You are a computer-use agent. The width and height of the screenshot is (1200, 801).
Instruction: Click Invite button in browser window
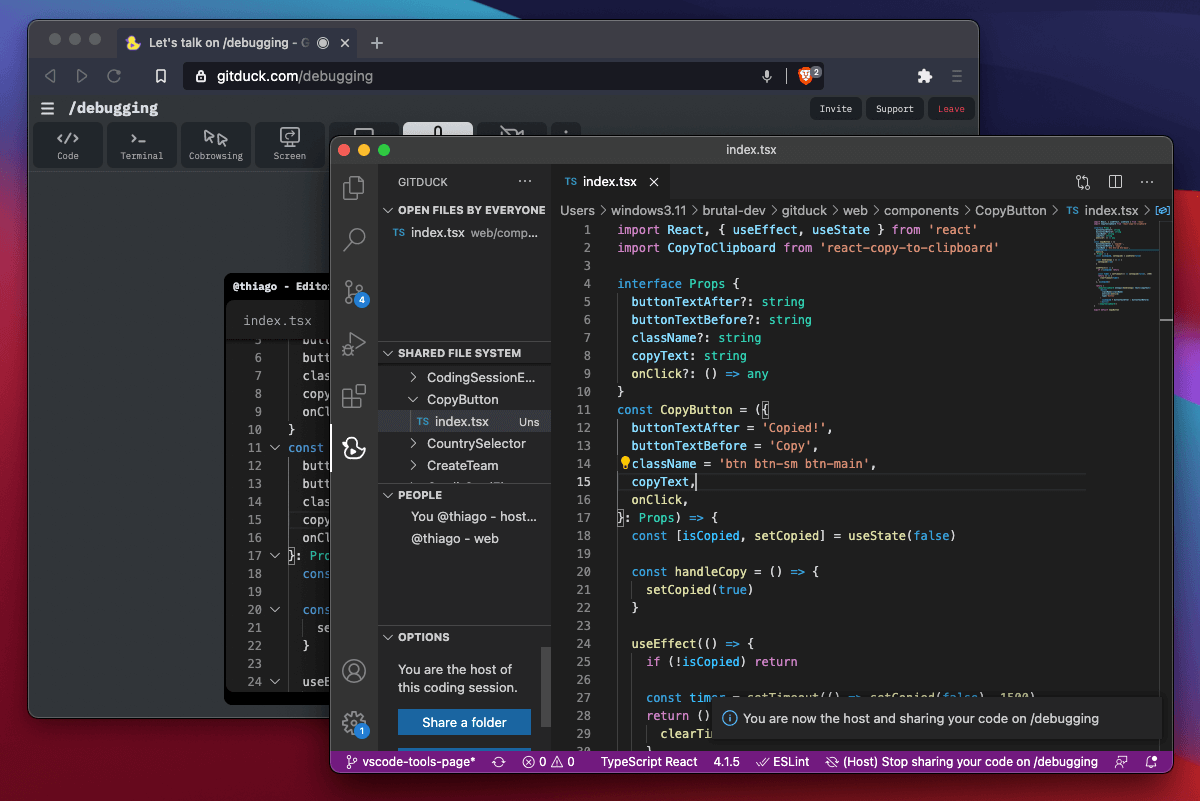pyautogui.click(x=836, y=108)
